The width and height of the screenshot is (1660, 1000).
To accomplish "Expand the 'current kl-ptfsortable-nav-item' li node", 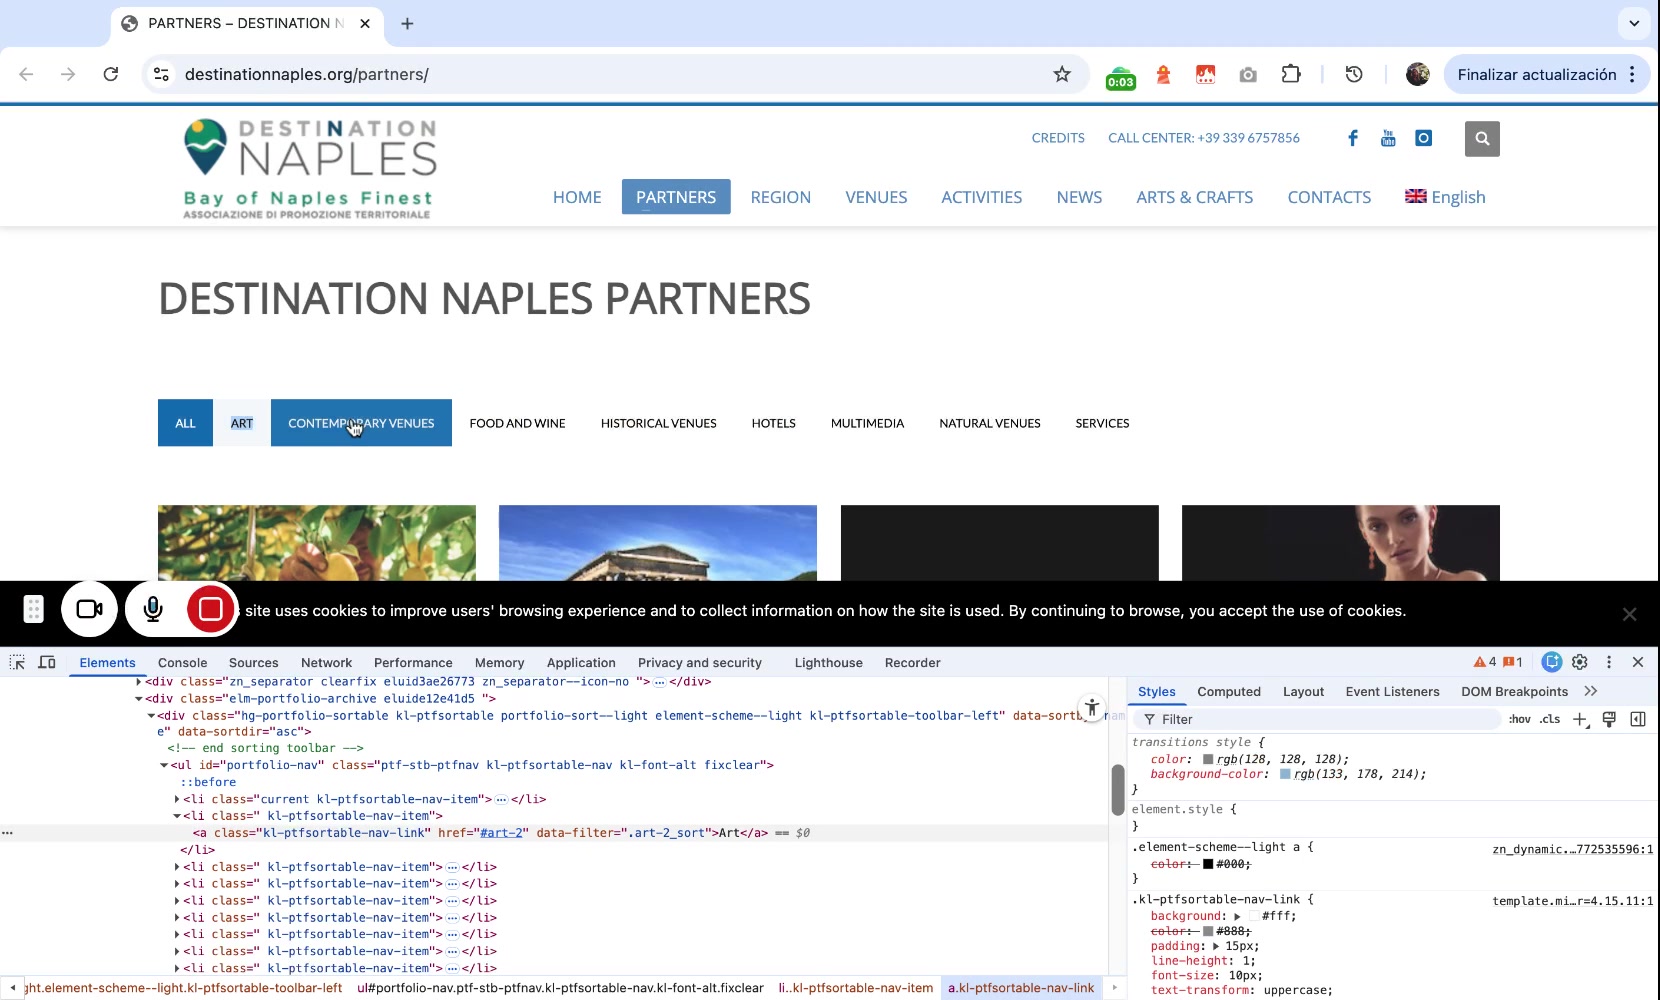I will pyautogui.click(x=177, y=799).
